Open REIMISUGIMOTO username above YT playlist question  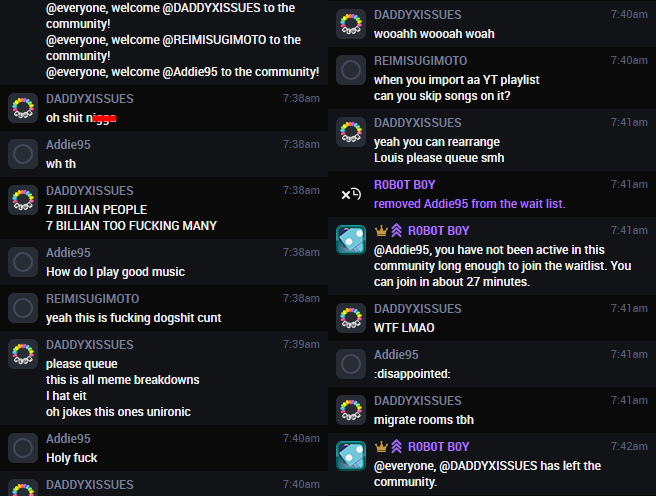pos(420,61)
